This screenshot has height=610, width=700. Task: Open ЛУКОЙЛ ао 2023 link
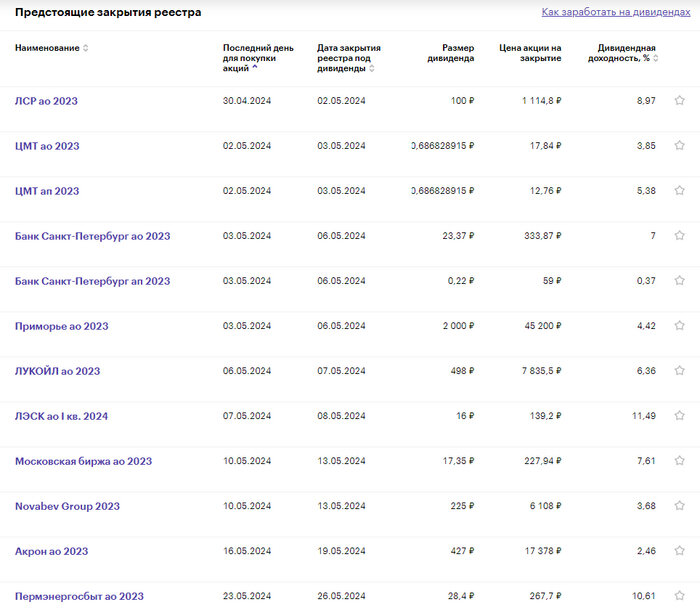(58, 372)
